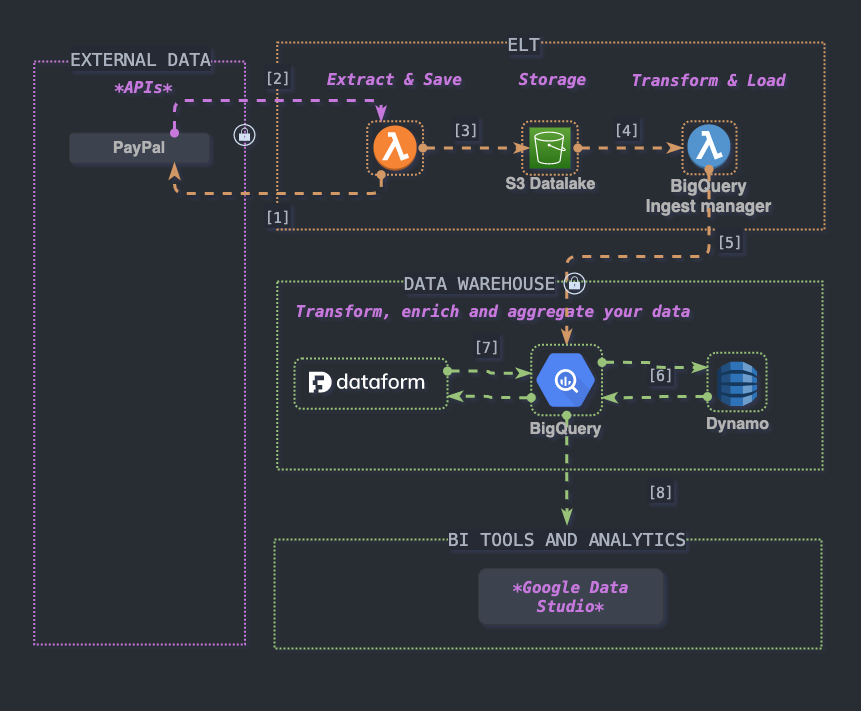861x711 pixels.
Task: Select the EXTERNAL DATA group title
Action: [x=141, y=60]
